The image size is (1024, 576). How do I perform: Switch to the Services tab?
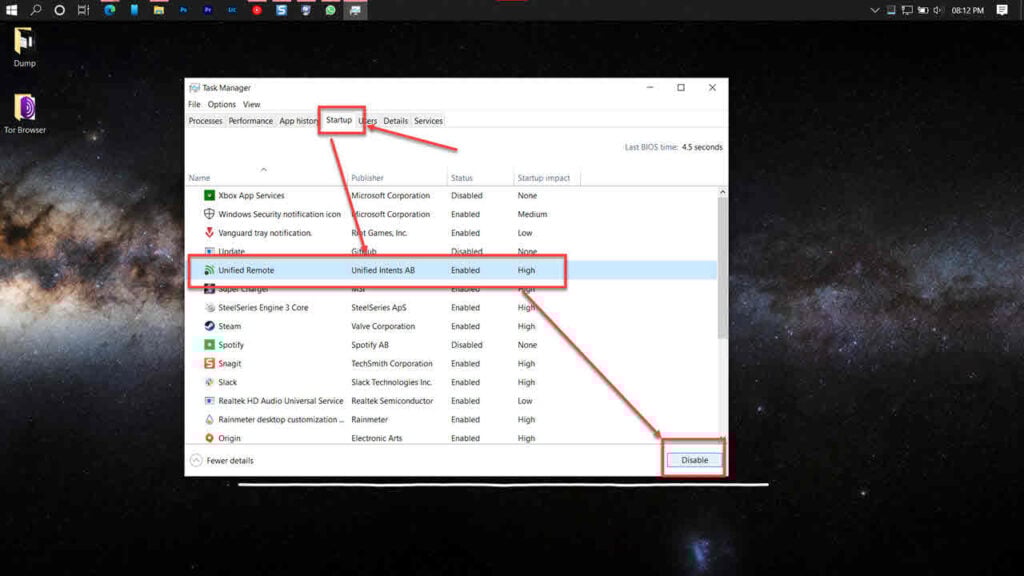click(428, 121)
